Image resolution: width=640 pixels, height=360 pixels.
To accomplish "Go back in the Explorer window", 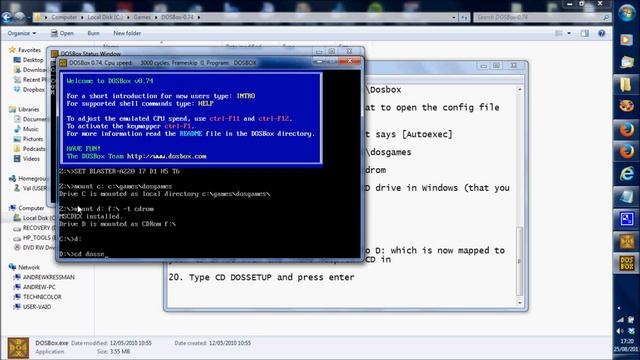I will click(x=7, y=17).
